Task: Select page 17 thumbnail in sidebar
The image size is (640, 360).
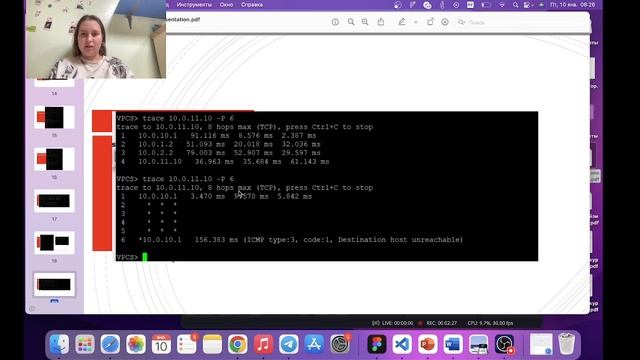Action: tap(54, 201)
